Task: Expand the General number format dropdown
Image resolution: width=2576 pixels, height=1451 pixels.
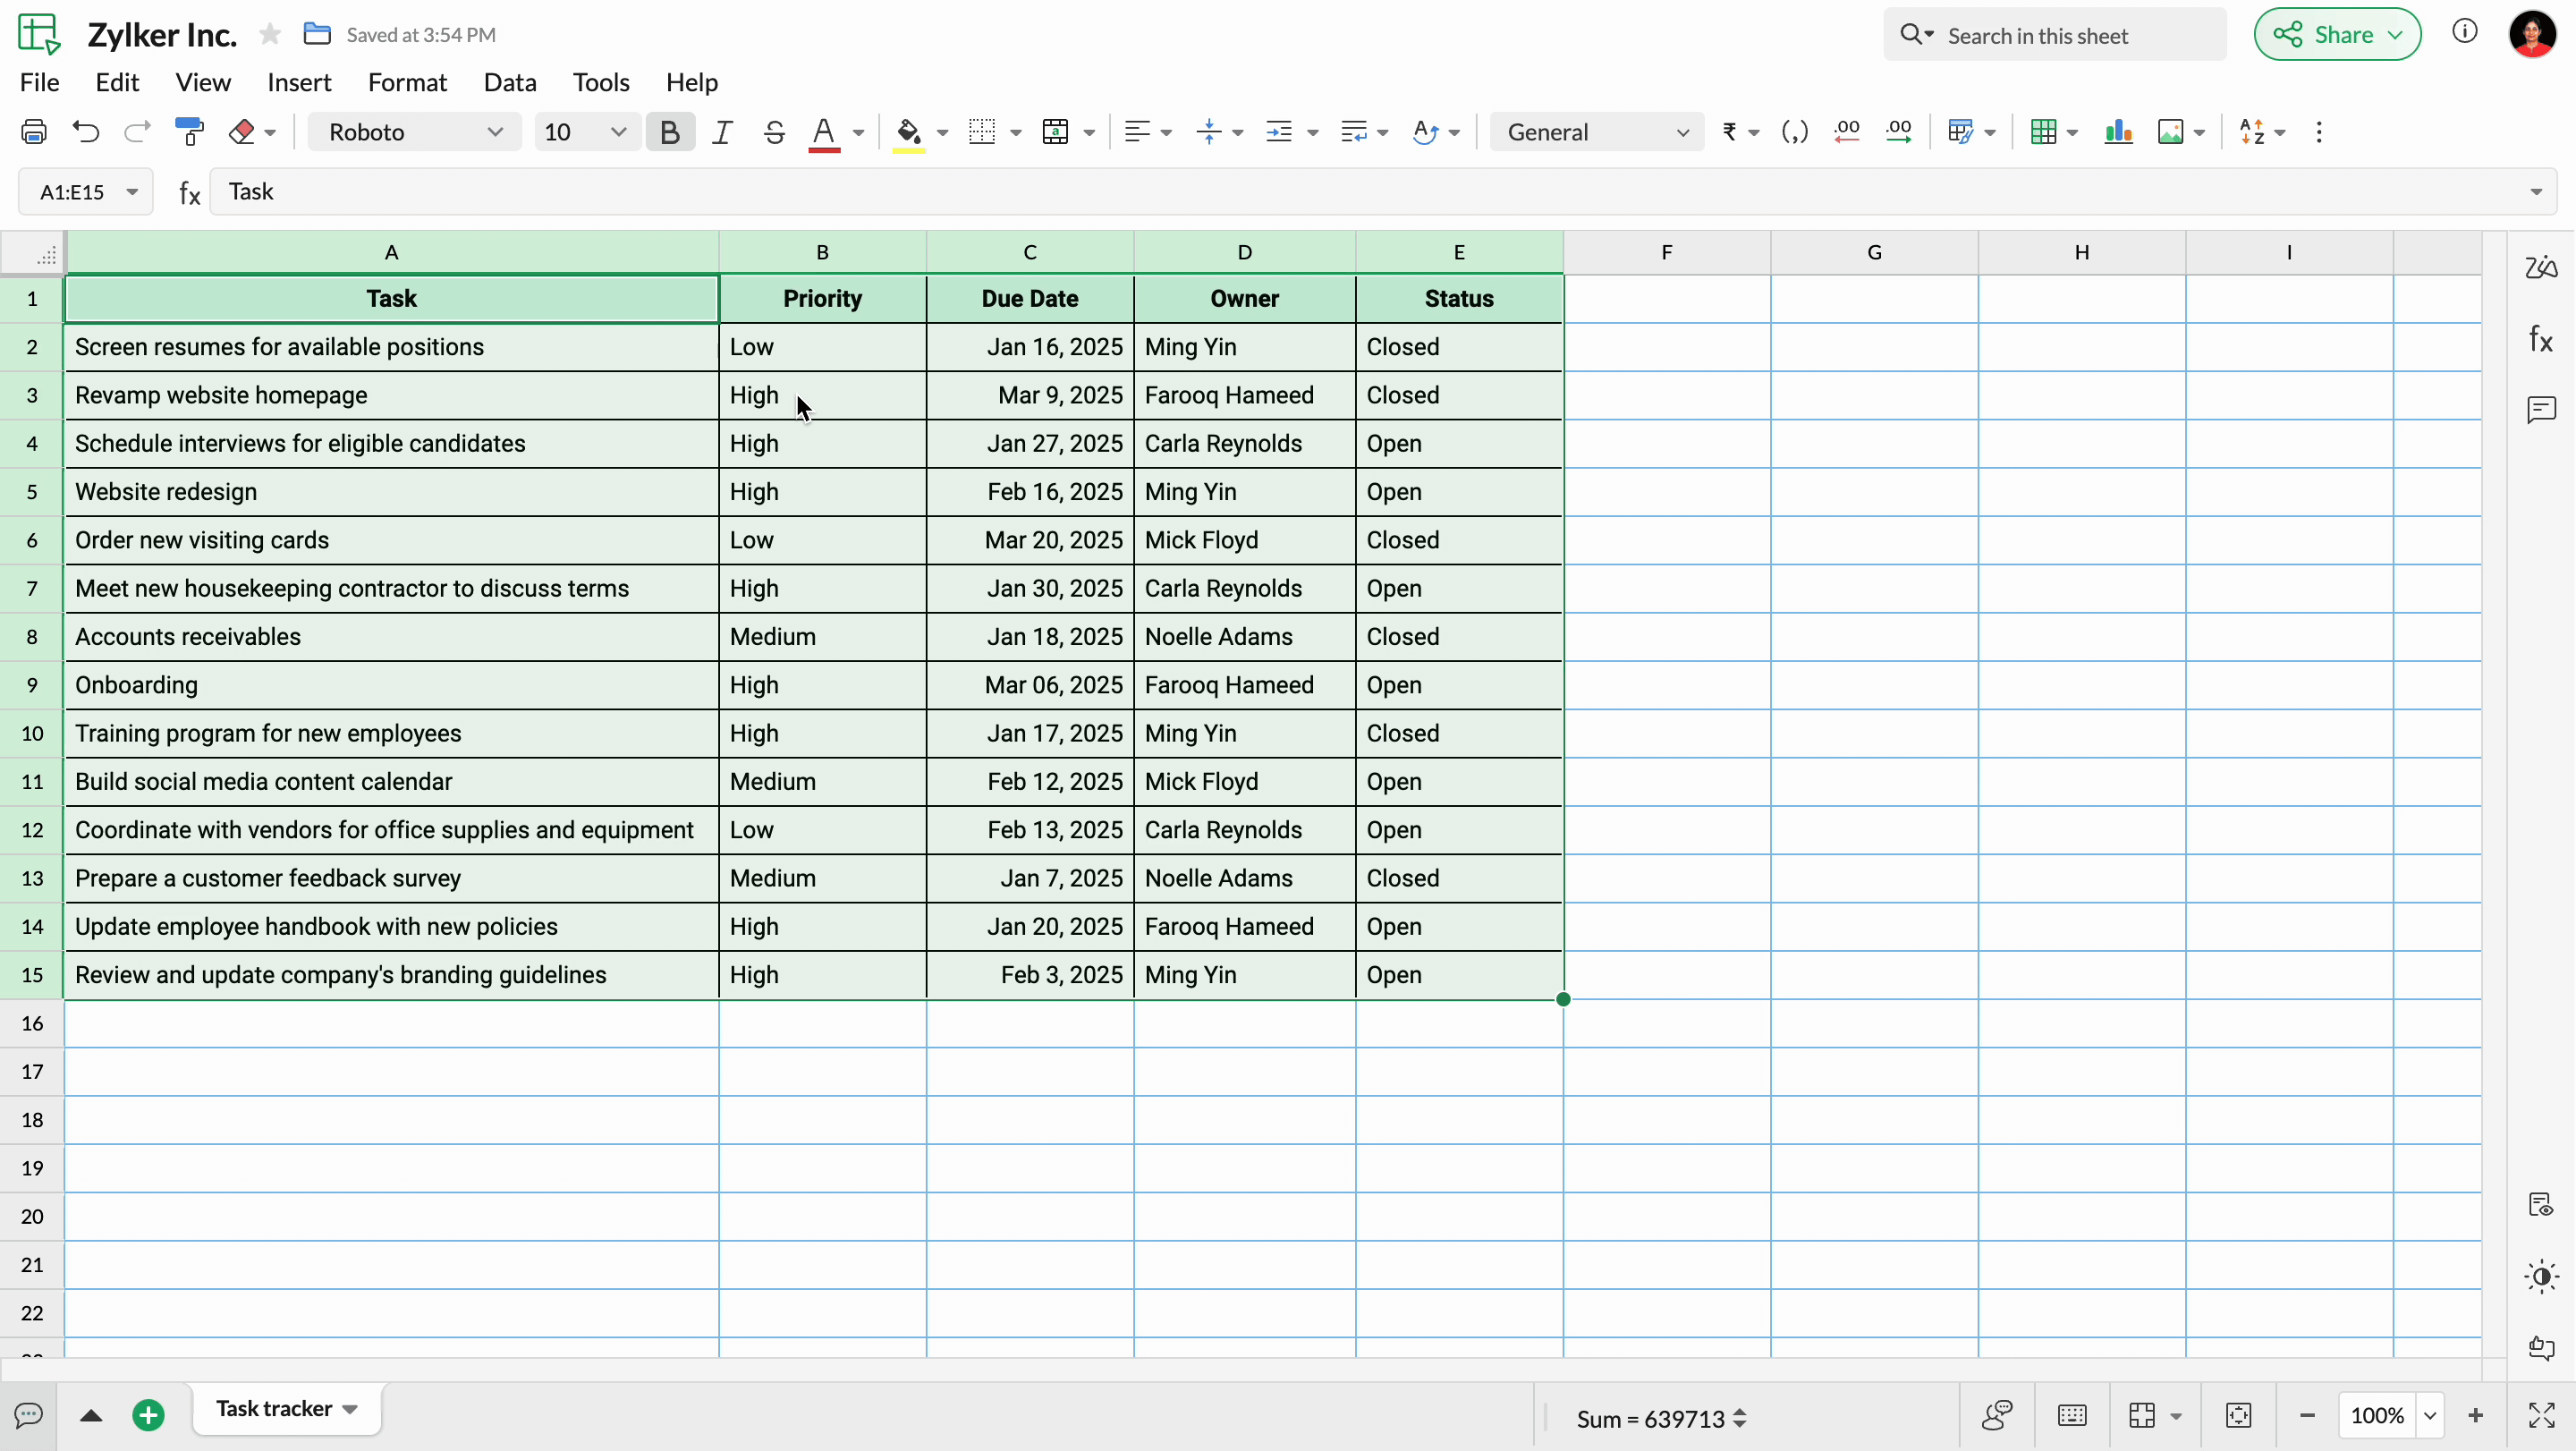Action: (1596, 132)
